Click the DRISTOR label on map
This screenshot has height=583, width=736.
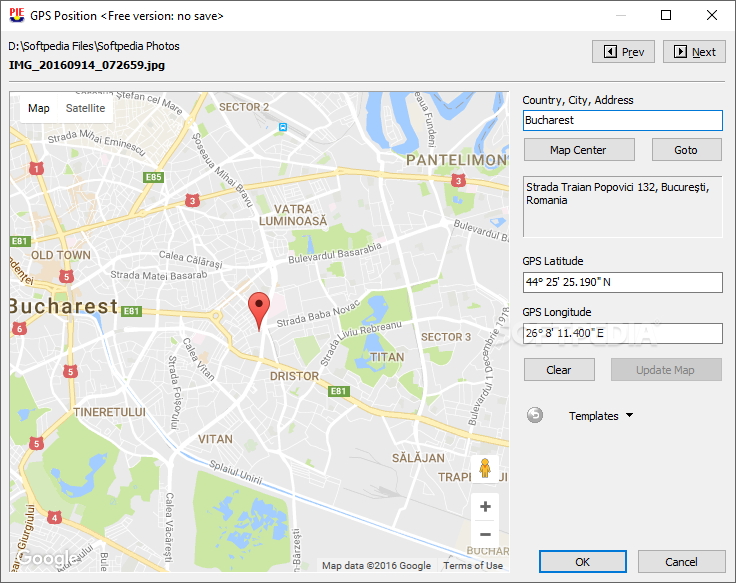pyautogui.click(x=294, y=376)
